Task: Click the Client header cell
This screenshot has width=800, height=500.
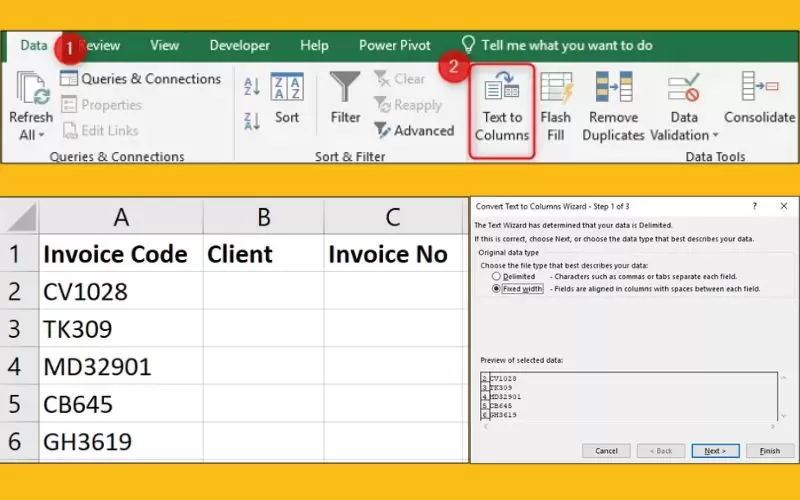Action: click(263, 254)
